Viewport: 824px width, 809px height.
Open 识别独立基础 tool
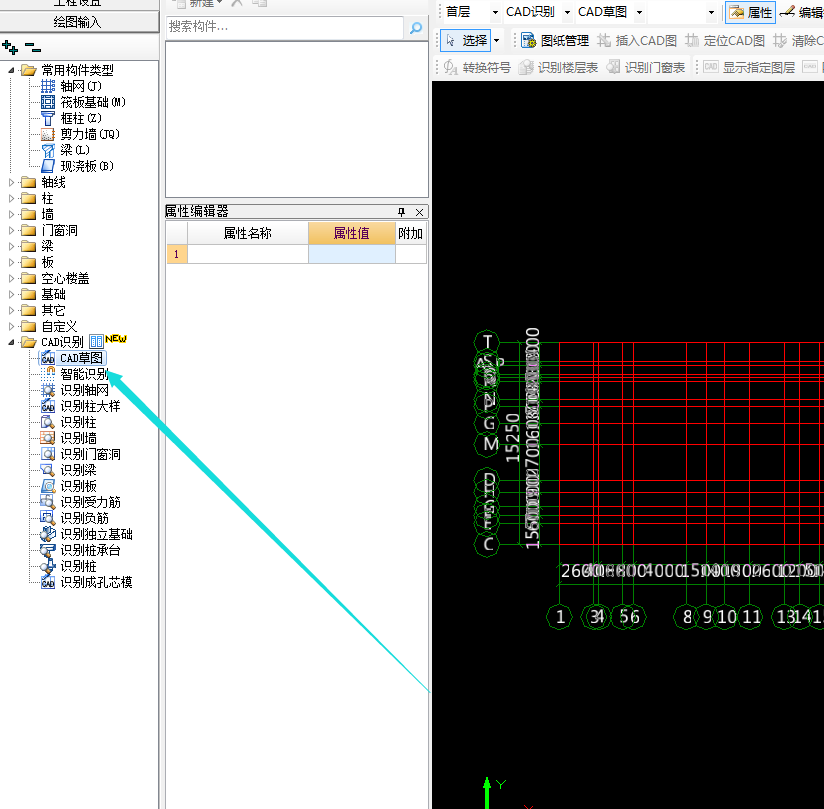point(87,534)
